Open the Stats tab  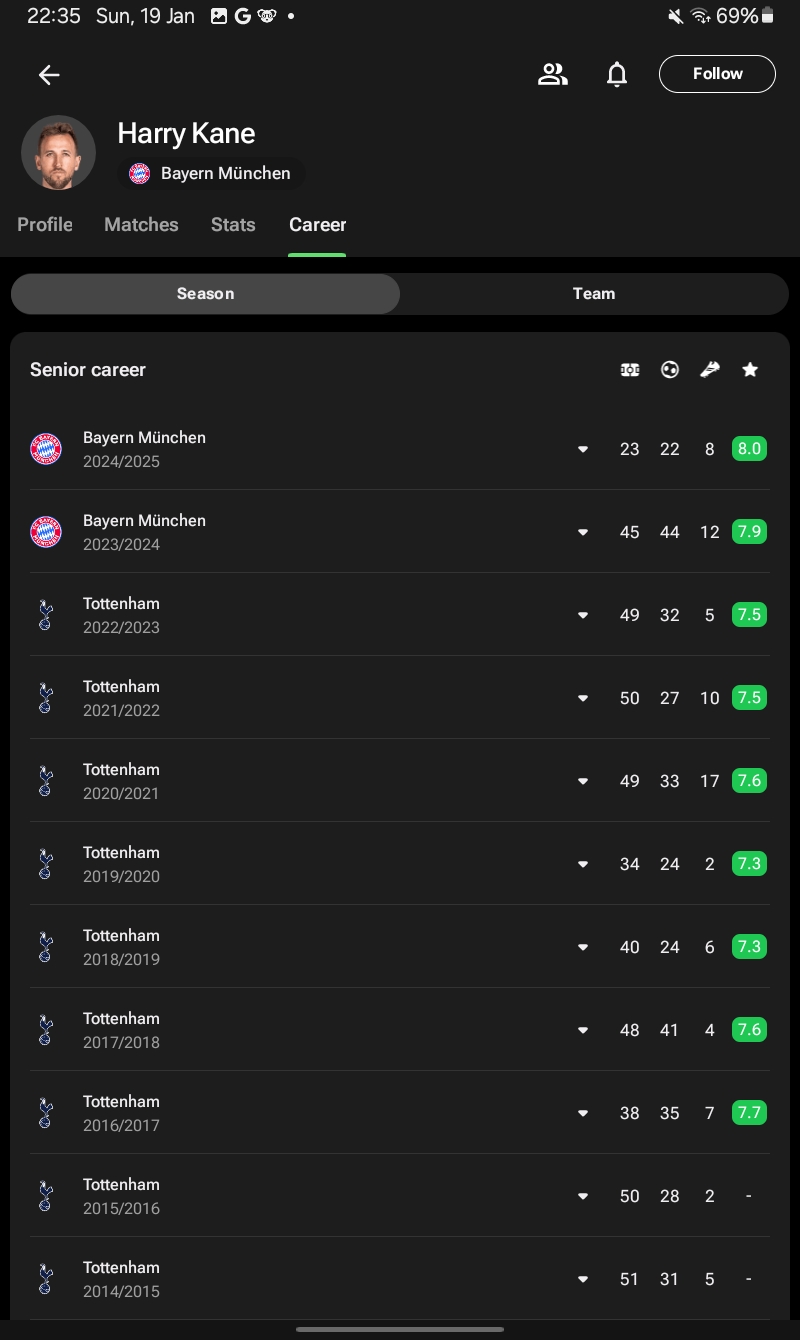pyautogui.click(x=233, y=225)
